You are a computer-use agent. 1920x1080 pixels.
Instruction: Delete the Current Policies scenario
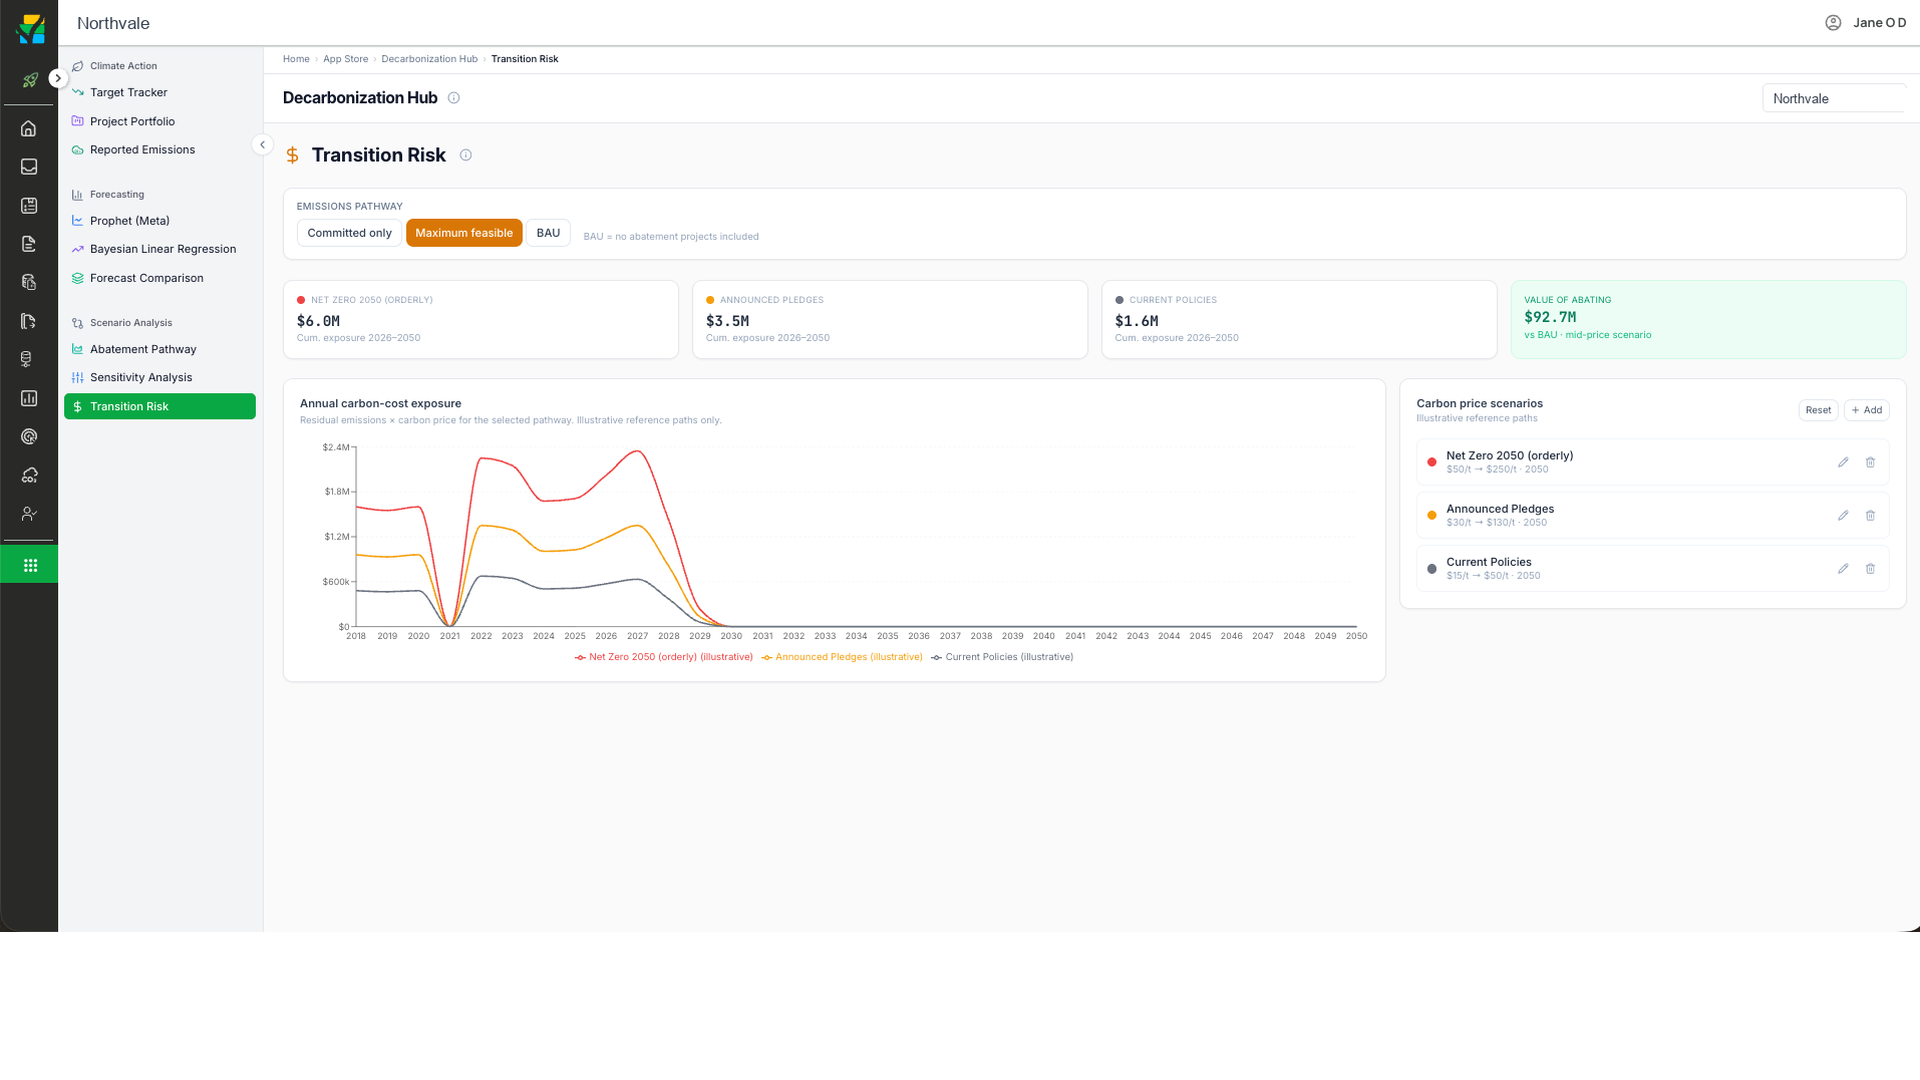click(1870, 568)
